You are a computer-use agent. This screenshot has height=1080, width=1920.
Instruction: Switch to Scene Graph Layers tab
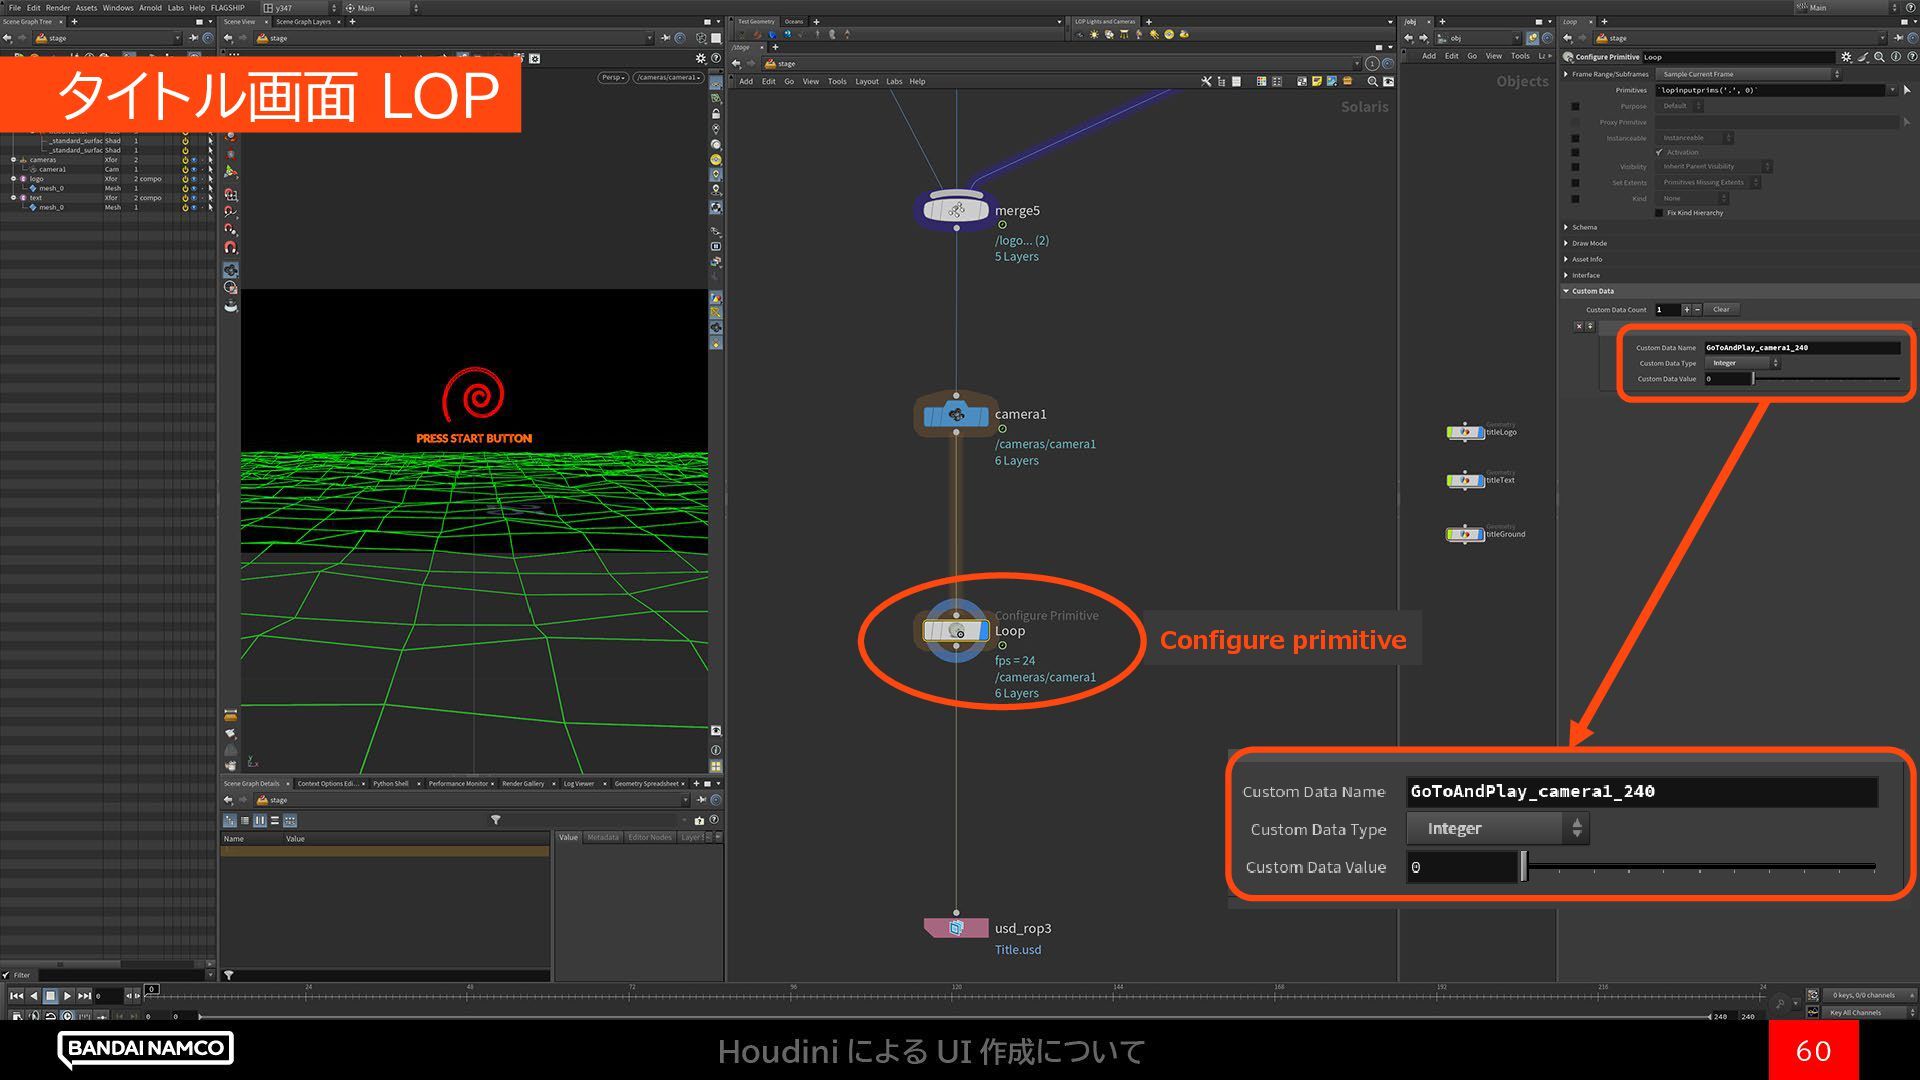pyautogui.click(x=303, y=22)
